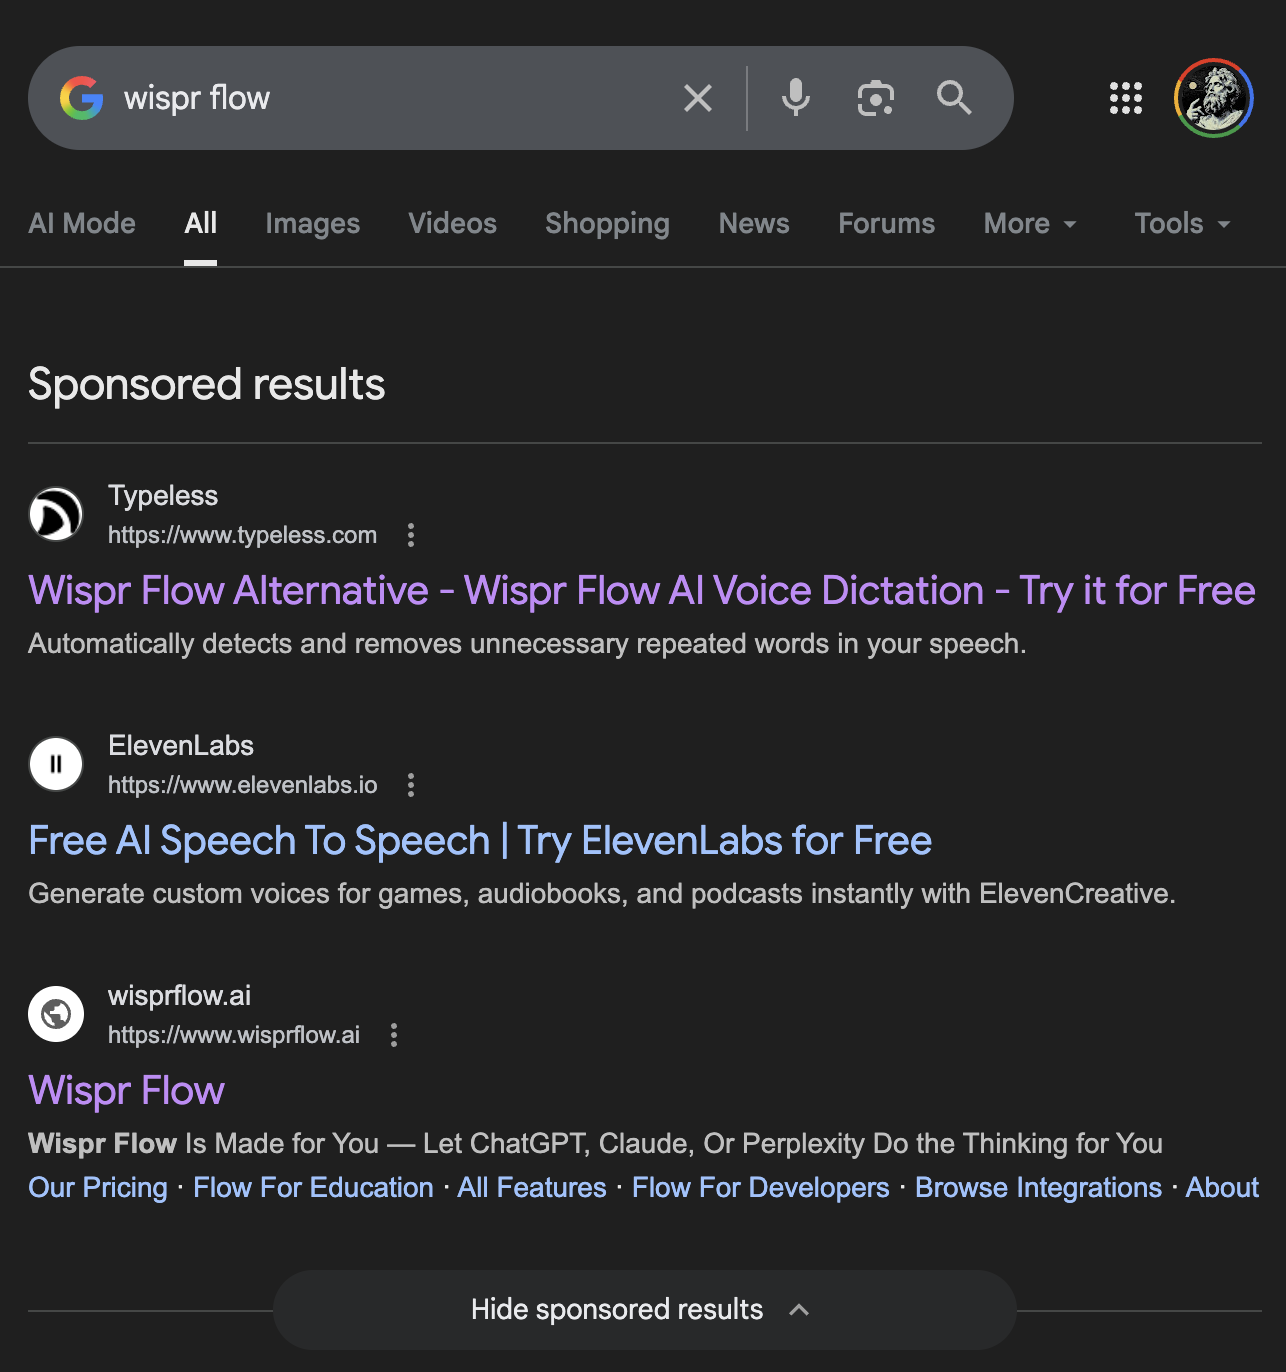Open Typeless ad three-dot options
Image resolution: width=1286 pixels, height=1372 pixels.
click(x=411, y=535)
